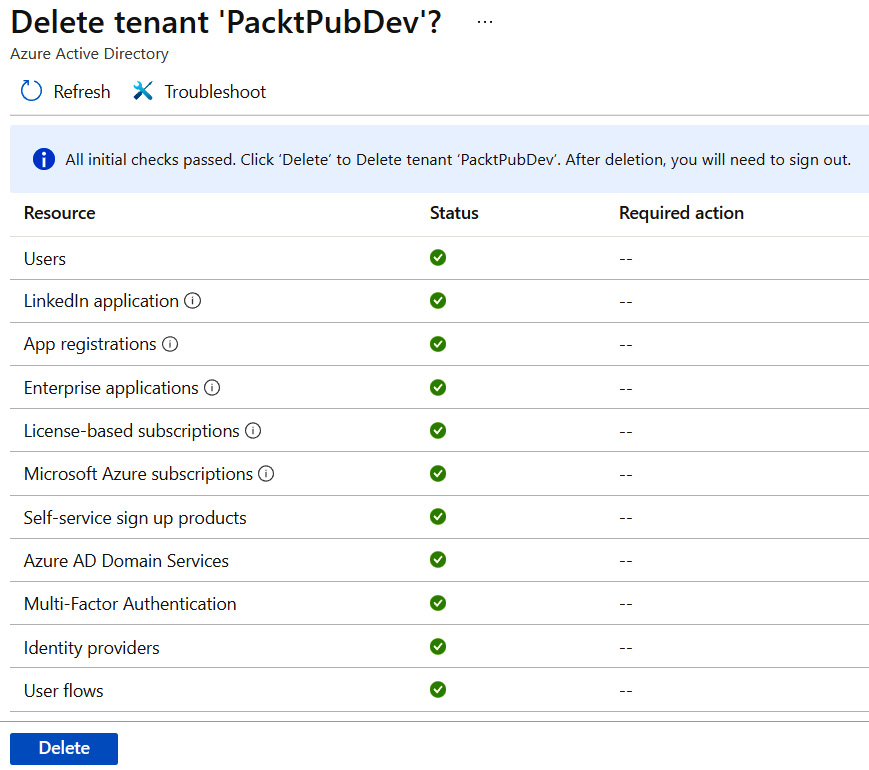The height and width of the screenshot is (770, 869).
Task: Click green check status for LinkedIn application
Action: (x=438, y=301)
